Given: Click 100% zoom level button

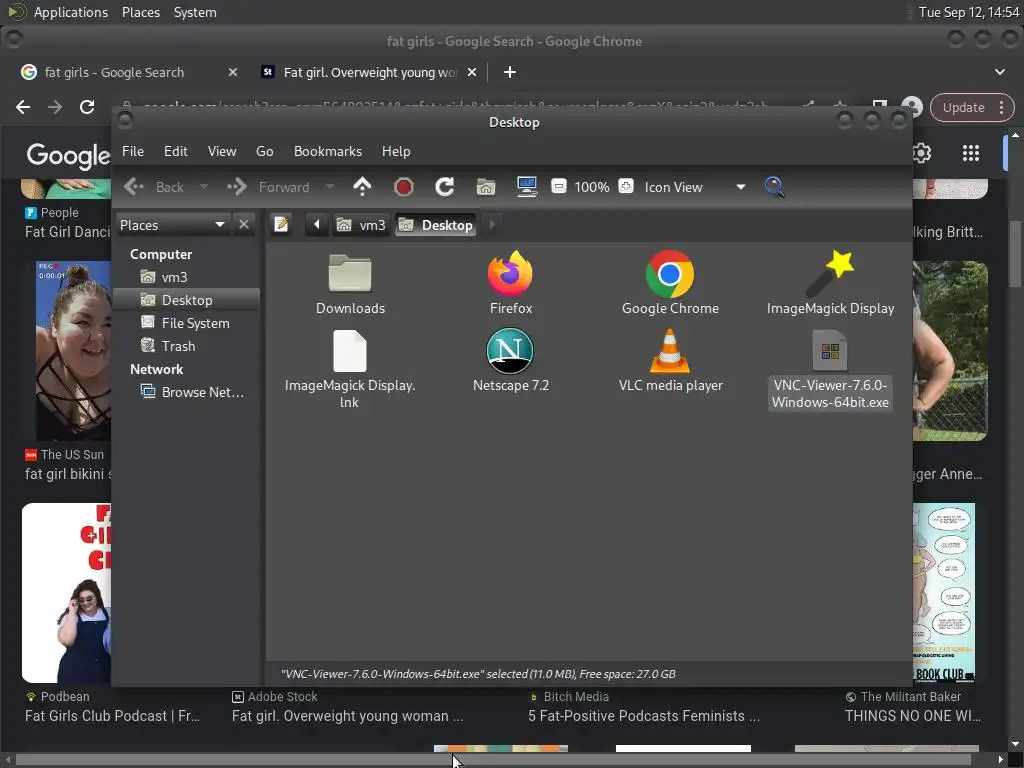Looking at the screenshot, I should (x=592, y=187).
